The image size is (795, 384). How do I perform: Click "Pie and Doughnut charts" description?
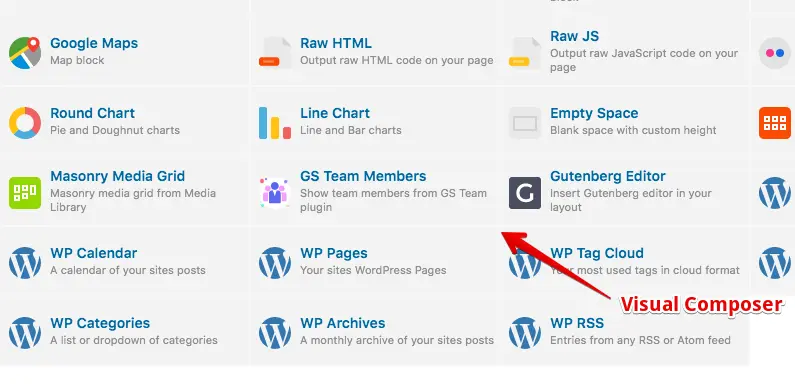(x=115, y=130)
